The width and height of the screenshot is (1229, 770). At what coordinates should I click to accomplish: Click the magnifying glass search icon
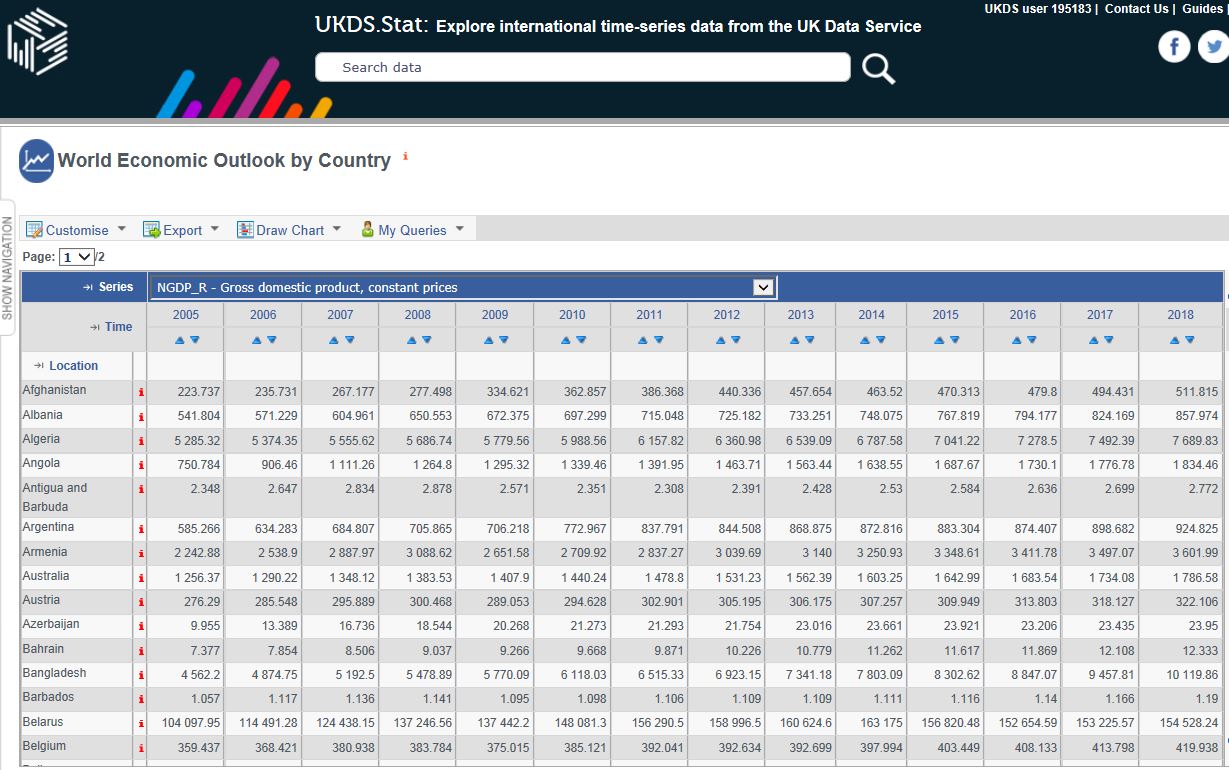(878, 68)
